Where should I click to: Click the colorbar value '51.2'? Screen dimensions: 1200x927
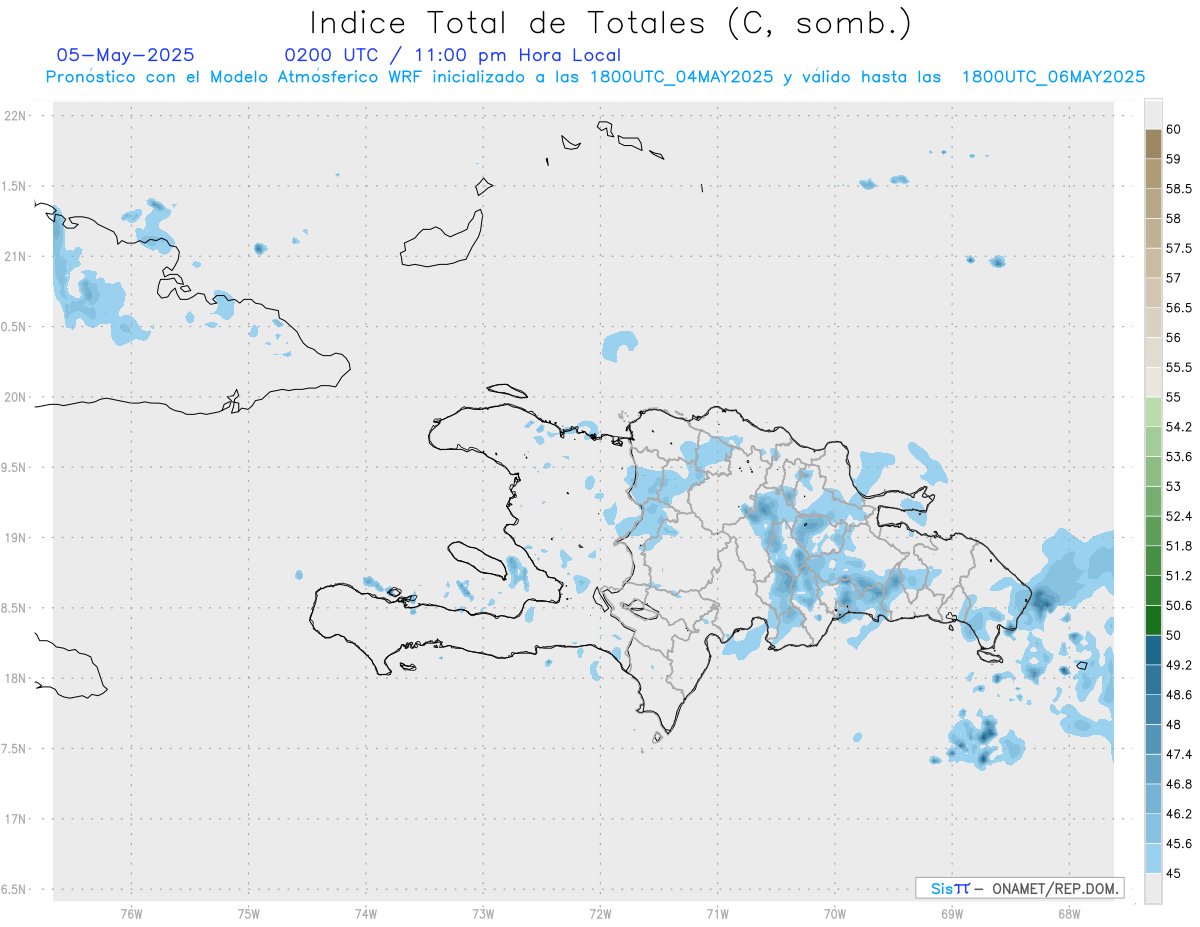click(x=1179, y=576)
